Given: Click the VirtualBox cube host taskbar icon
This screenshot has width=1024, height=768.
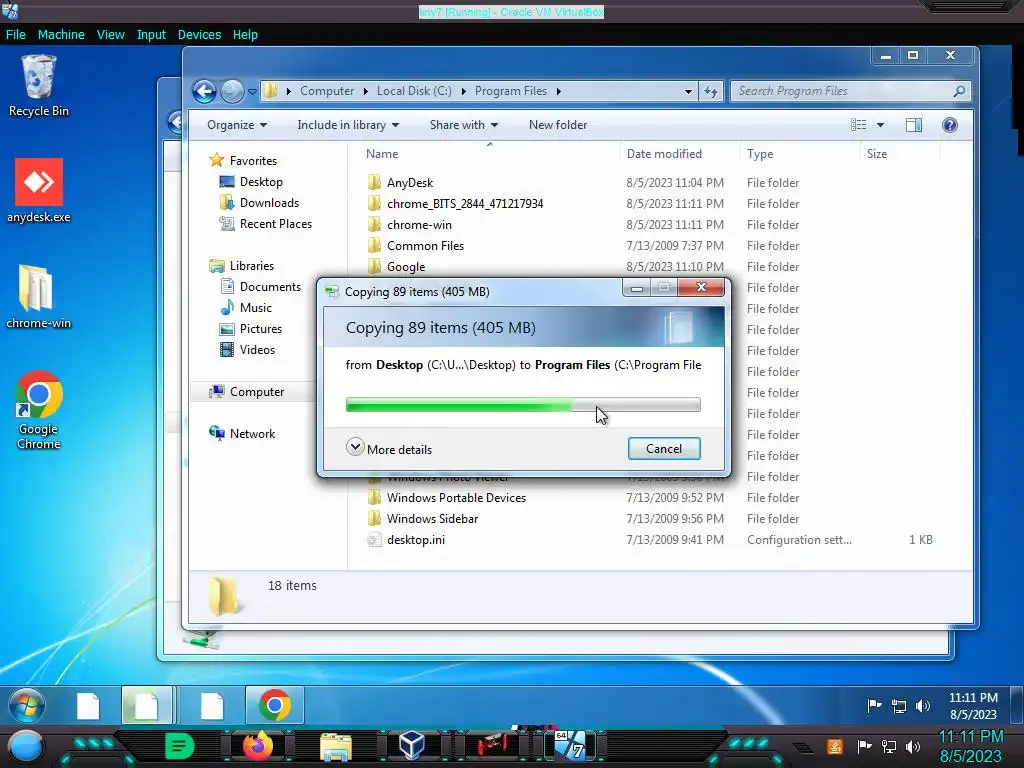Looking at the screenshot, I should [x=411, y=745].
